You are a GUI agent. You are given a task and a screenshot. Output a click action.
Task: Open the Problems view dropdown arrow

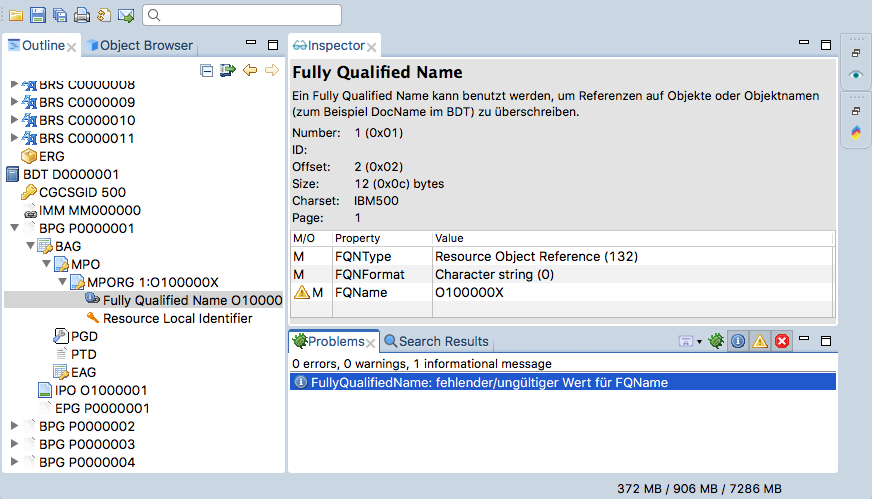click(x=699, y=342)
